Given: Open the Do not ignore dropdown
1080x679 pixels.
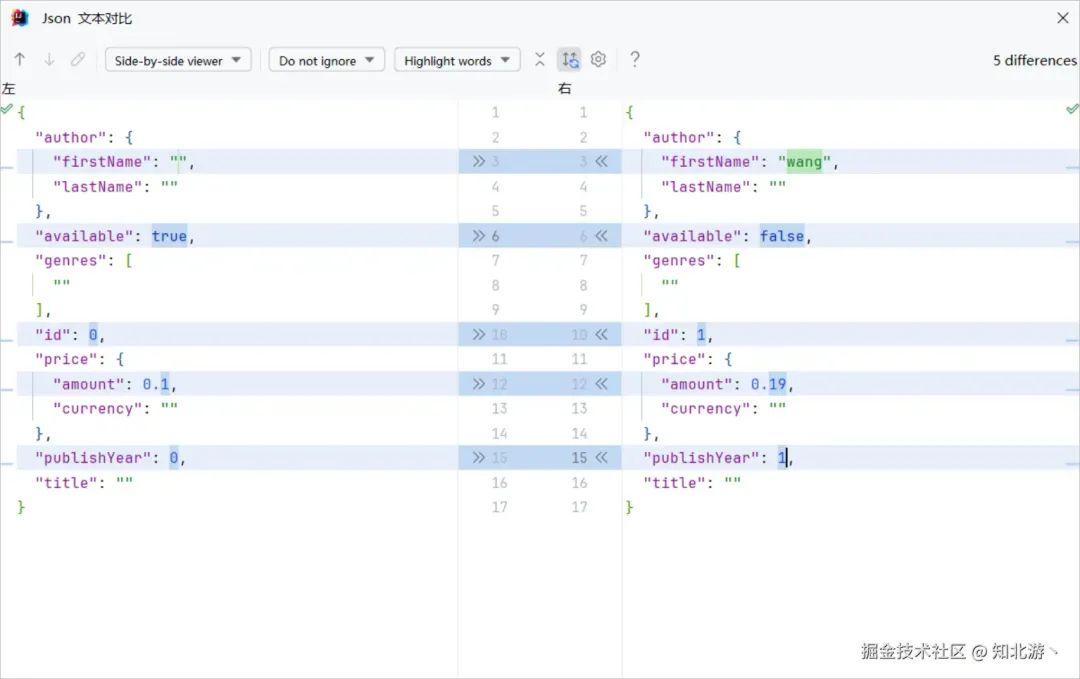Looking at the screenshot, I should tap(325, 59).
